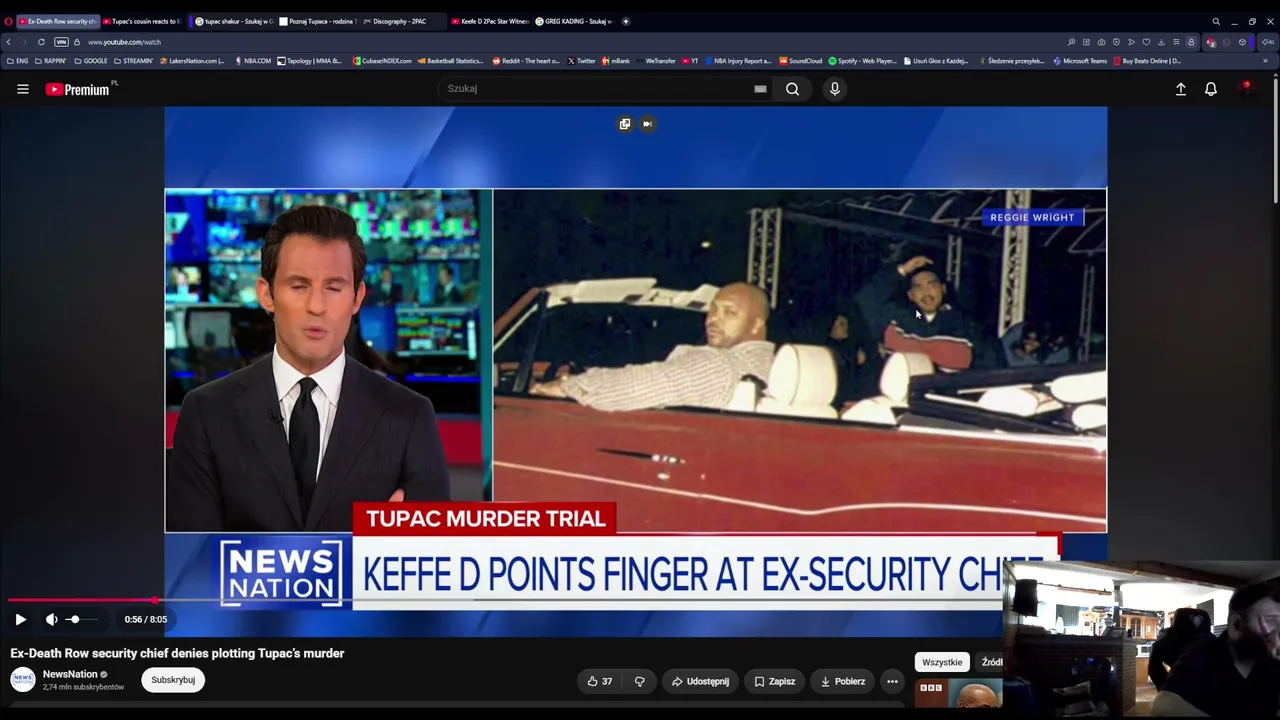Open the YouTube upload/create button
1280x720 pixels.
click(1180, 89)
